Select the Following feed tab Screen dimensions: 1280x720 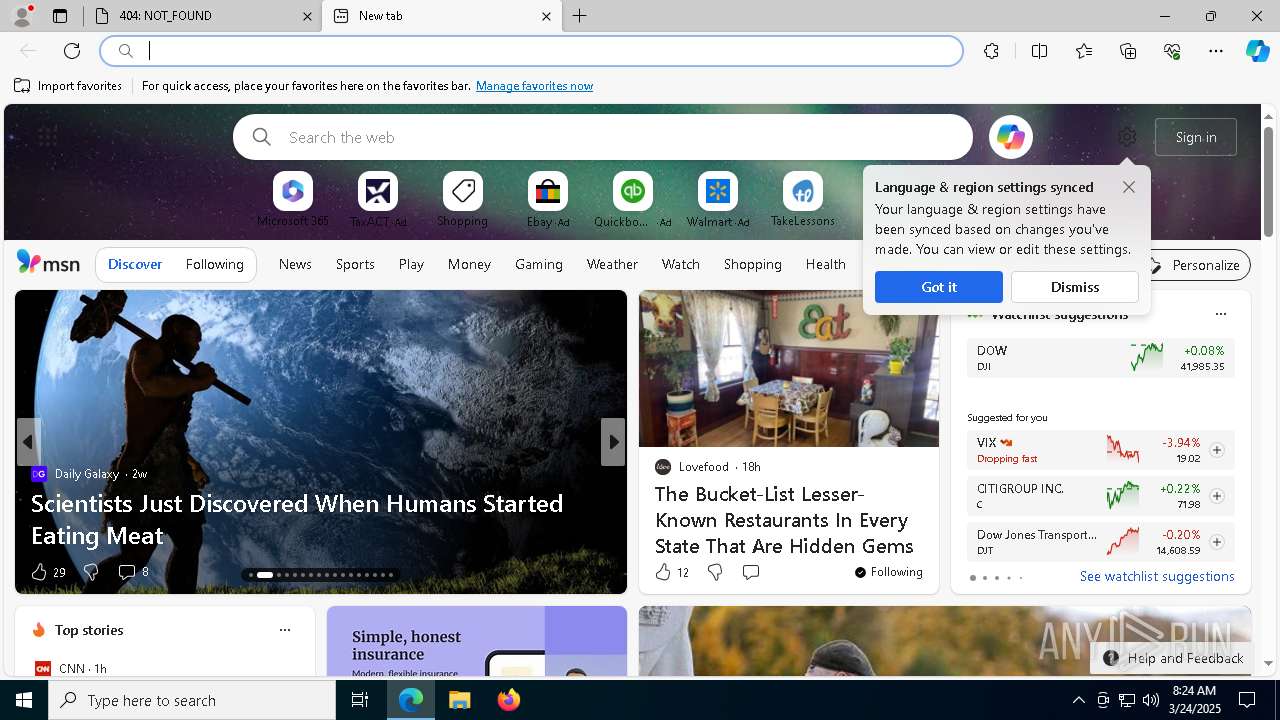(214, 264)
